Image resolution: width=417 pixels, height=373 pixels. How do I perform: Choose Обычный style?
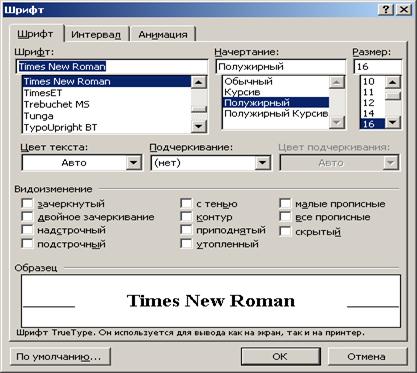coord(276,81)
